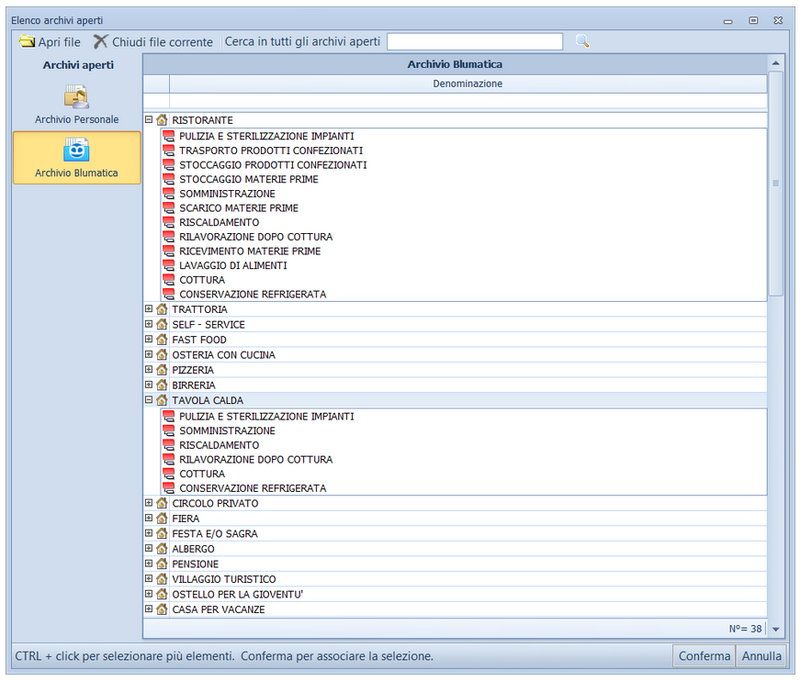
Task: Click the house icon beside PIZZERIA
Action: point(162,370)
